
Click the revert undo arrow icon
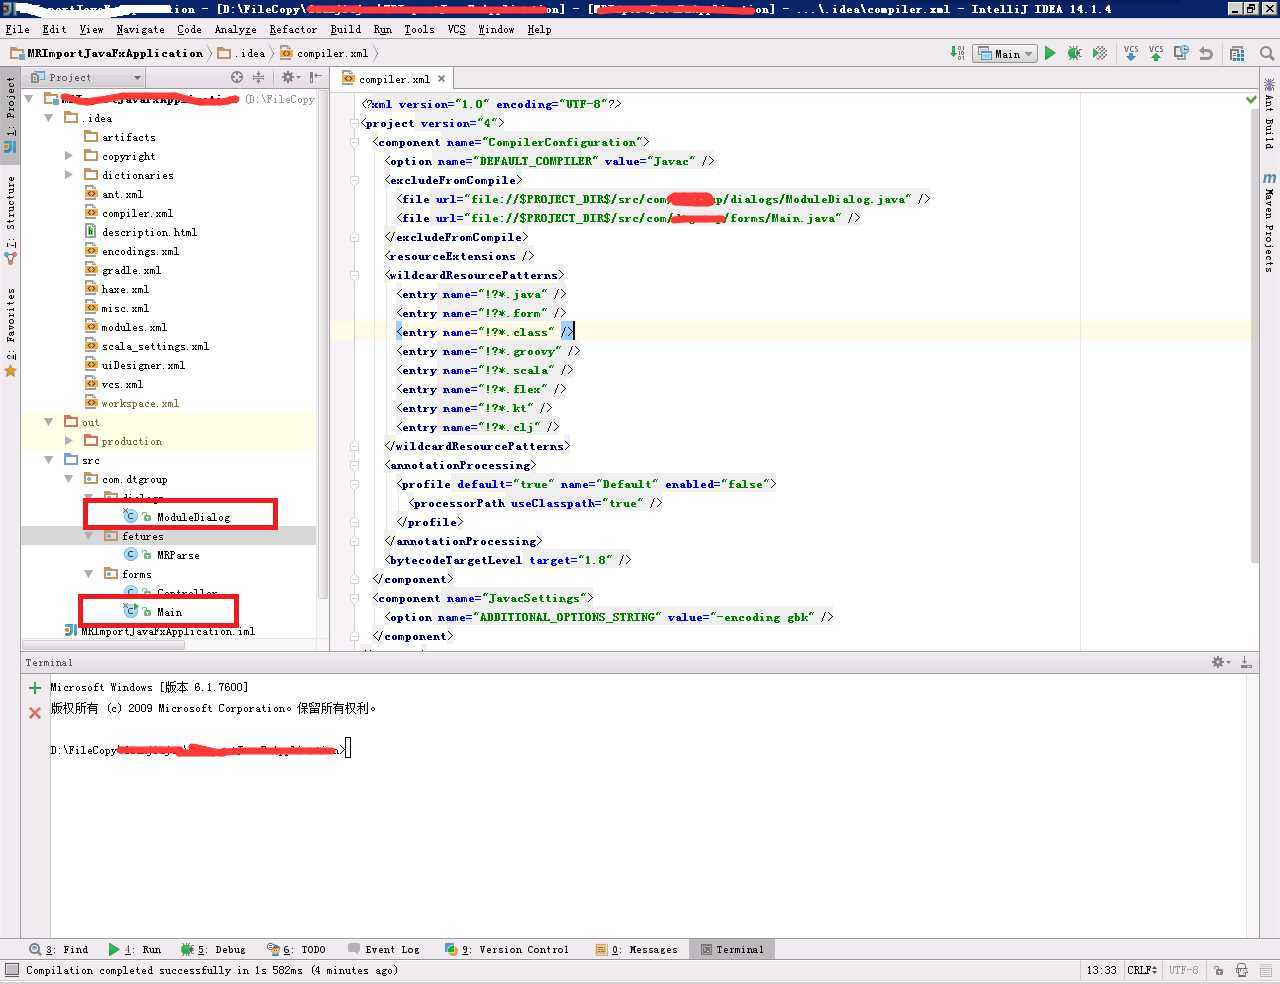coord(1206,53)
